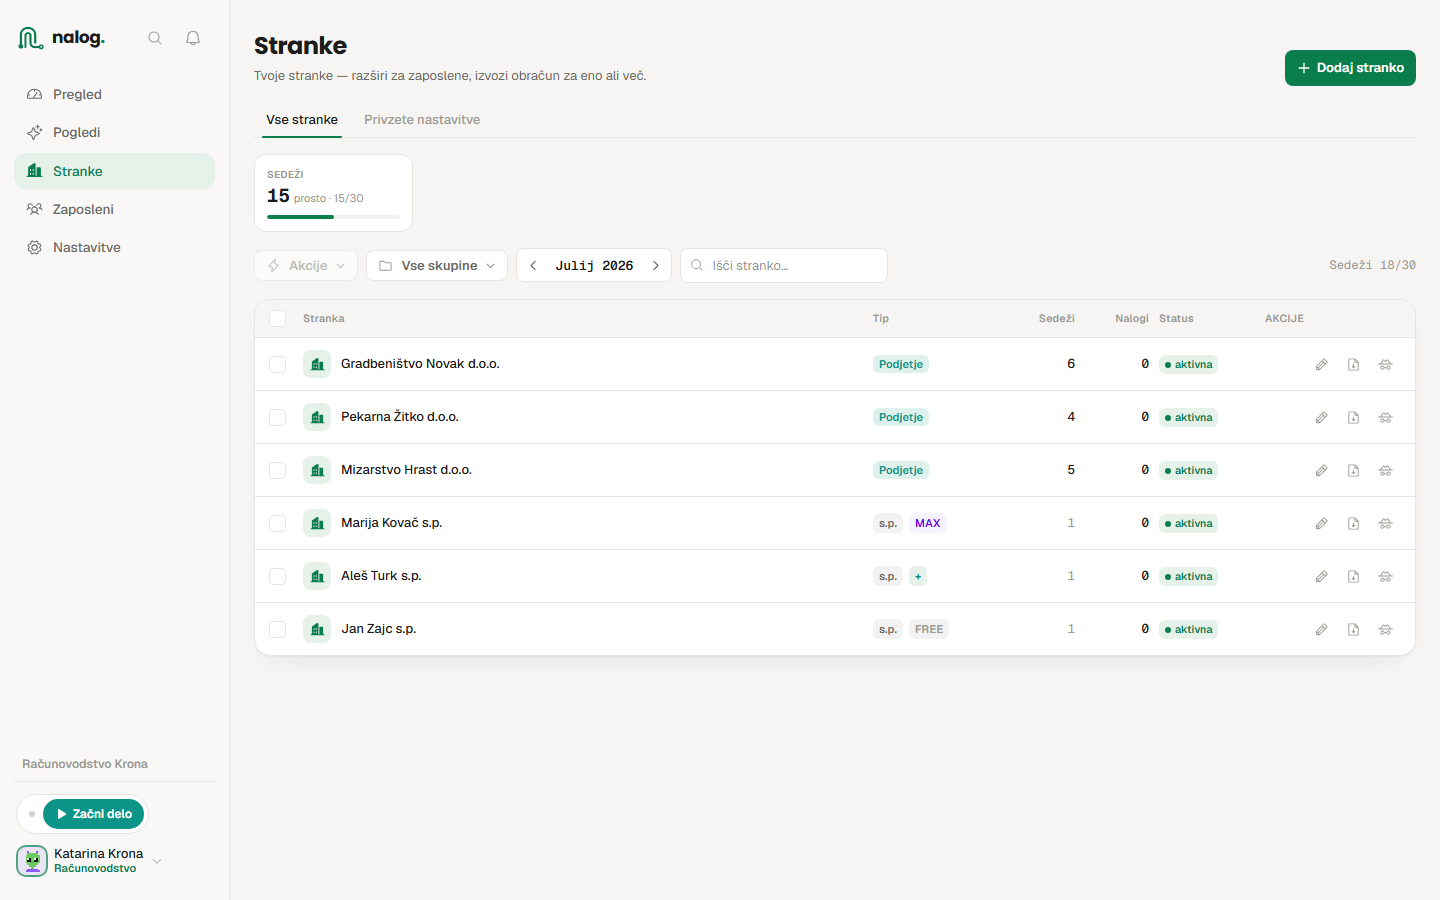The height and width of the screenshot is (900, 1440).
Task: Go to previous month before Julij 2026
Action: tap(533, 265)
